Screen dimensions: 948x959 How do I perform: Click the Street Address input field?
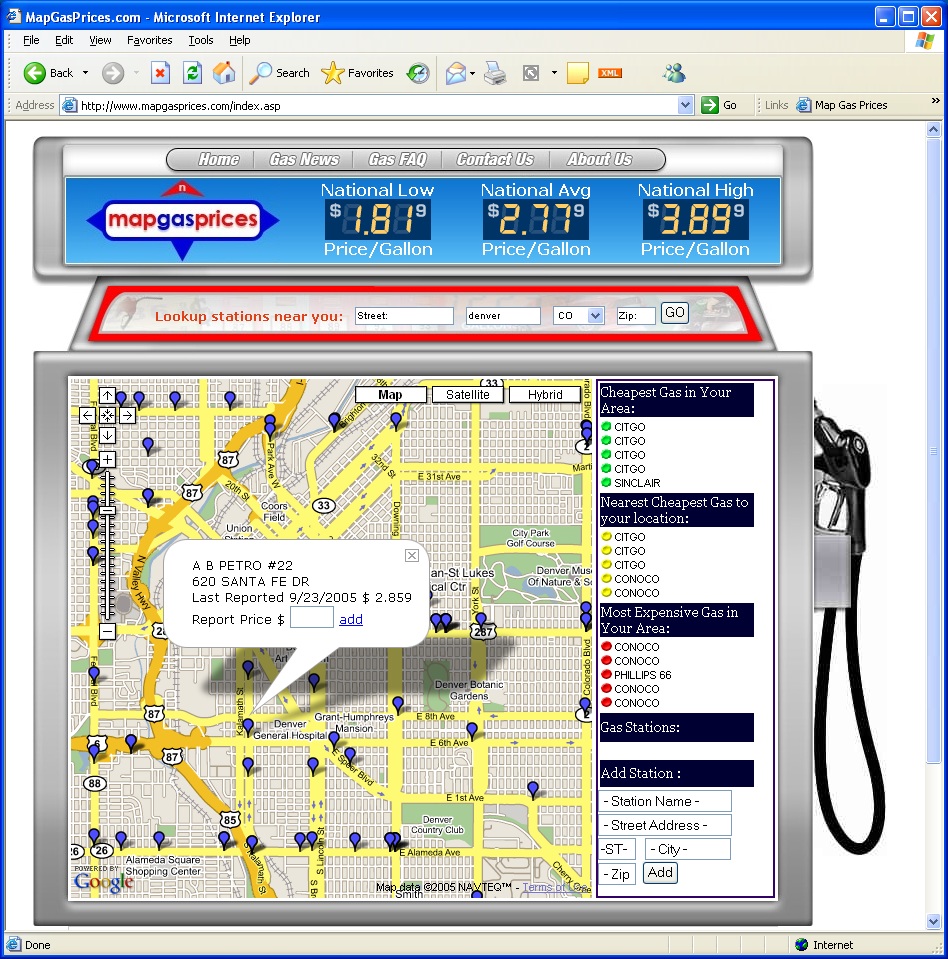coord(665,825)
